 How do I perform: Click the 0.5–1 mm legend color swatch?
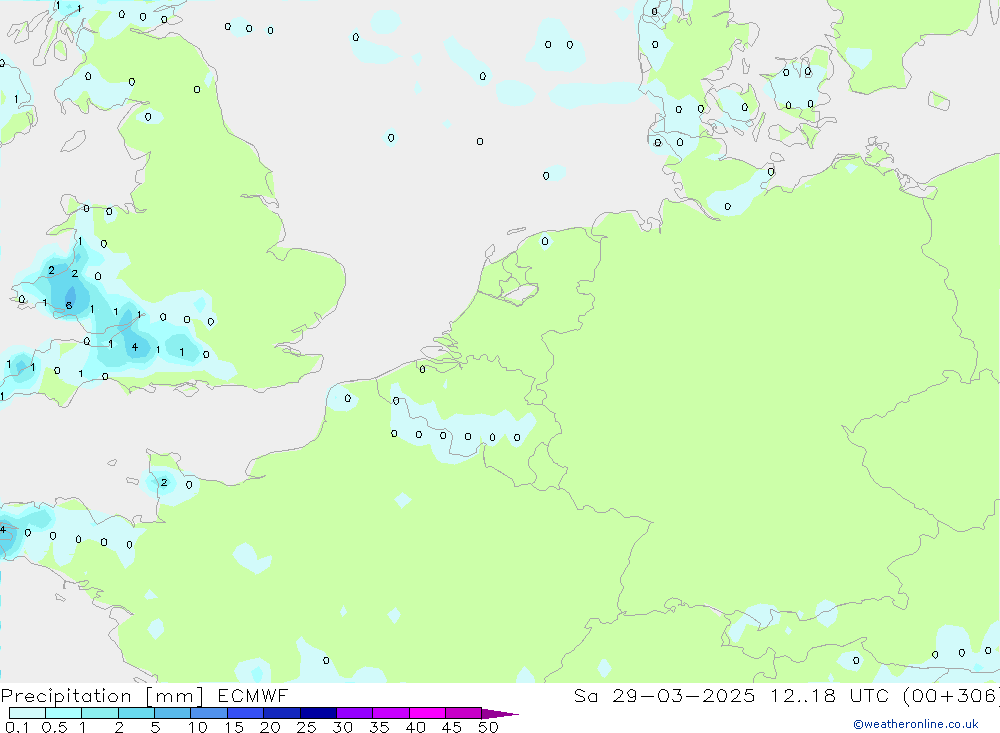click(x=64, y=713)
